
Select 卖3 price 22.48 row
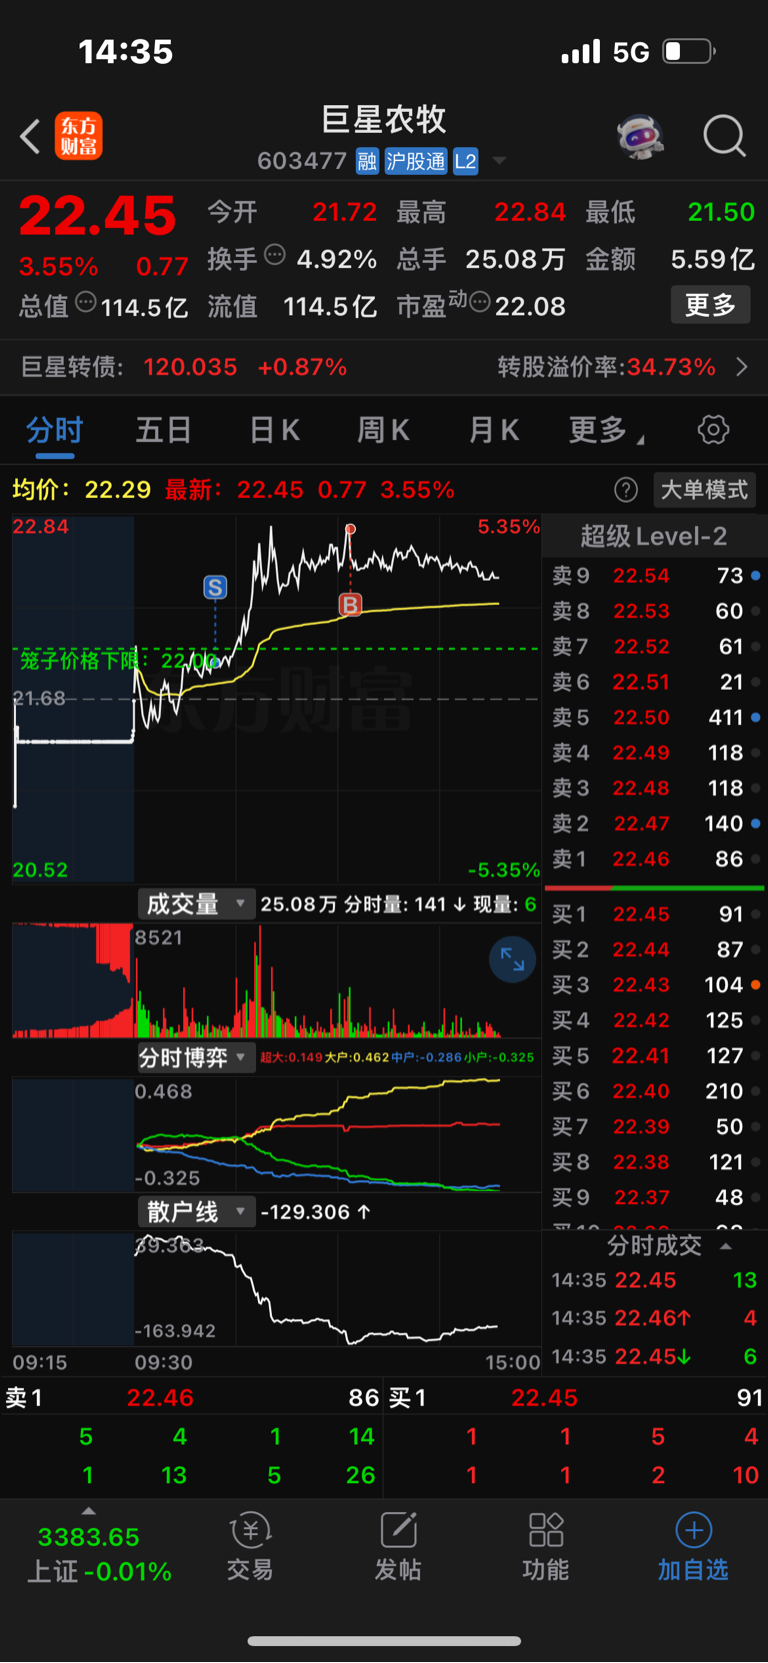click(656, 788)
